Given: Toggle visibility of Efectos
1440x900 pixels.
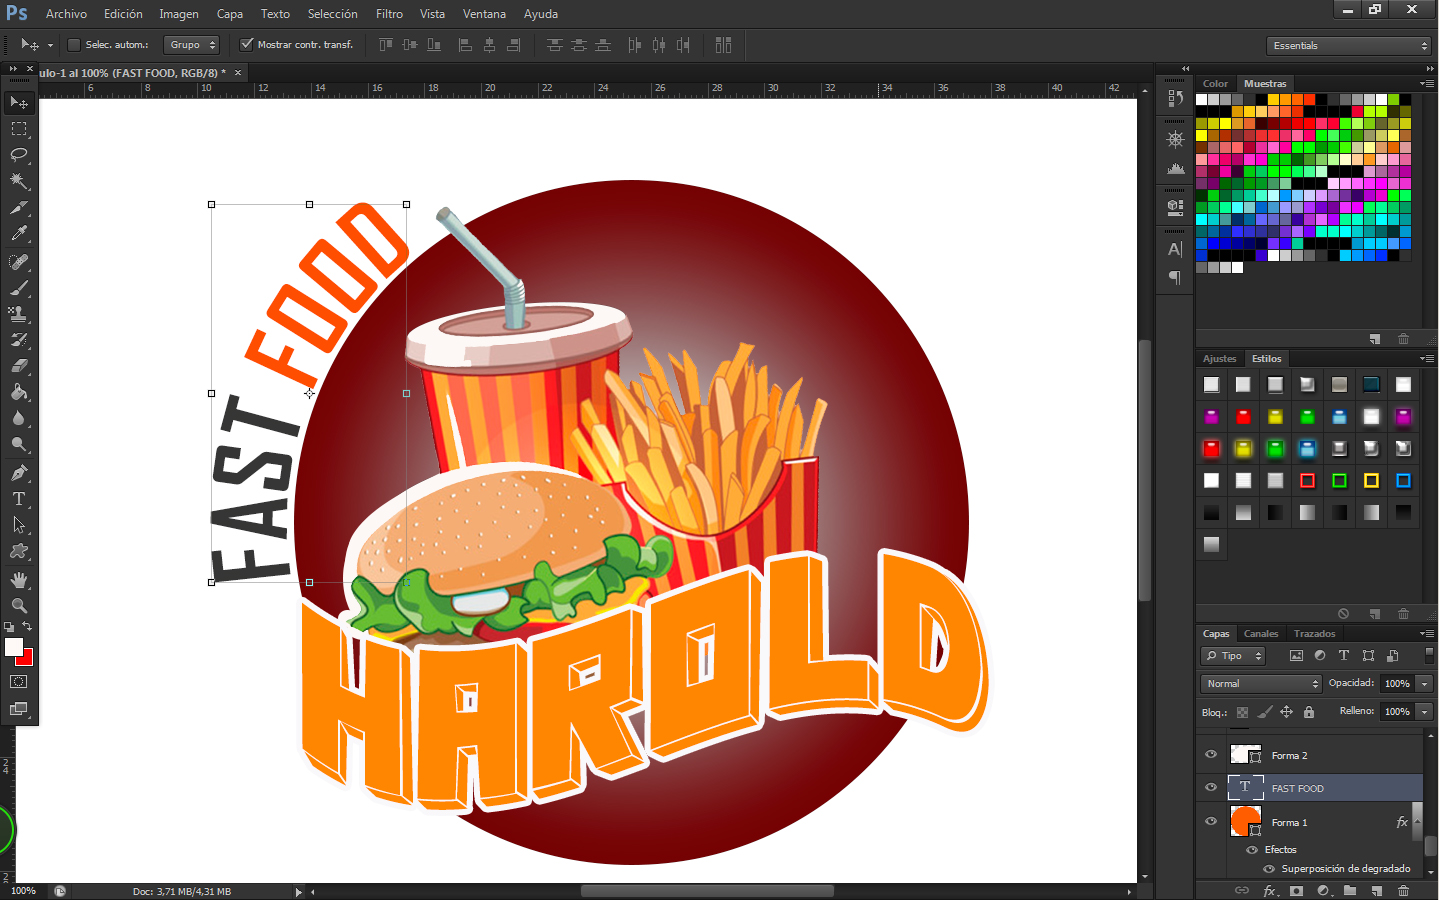Looking at the screenshot, I should (1252, 850).
